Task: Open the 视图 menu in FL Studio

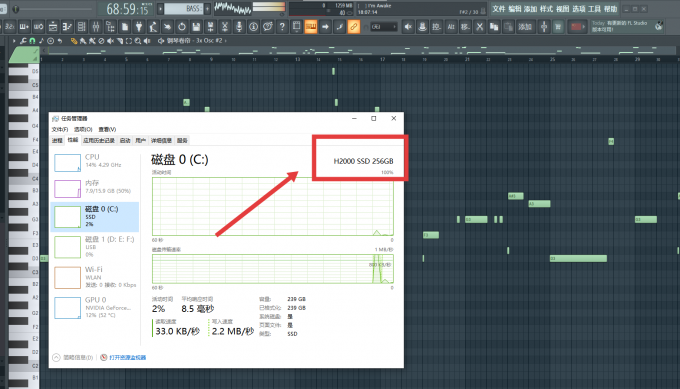Action: pyautogui.click(x=562, y=9)
